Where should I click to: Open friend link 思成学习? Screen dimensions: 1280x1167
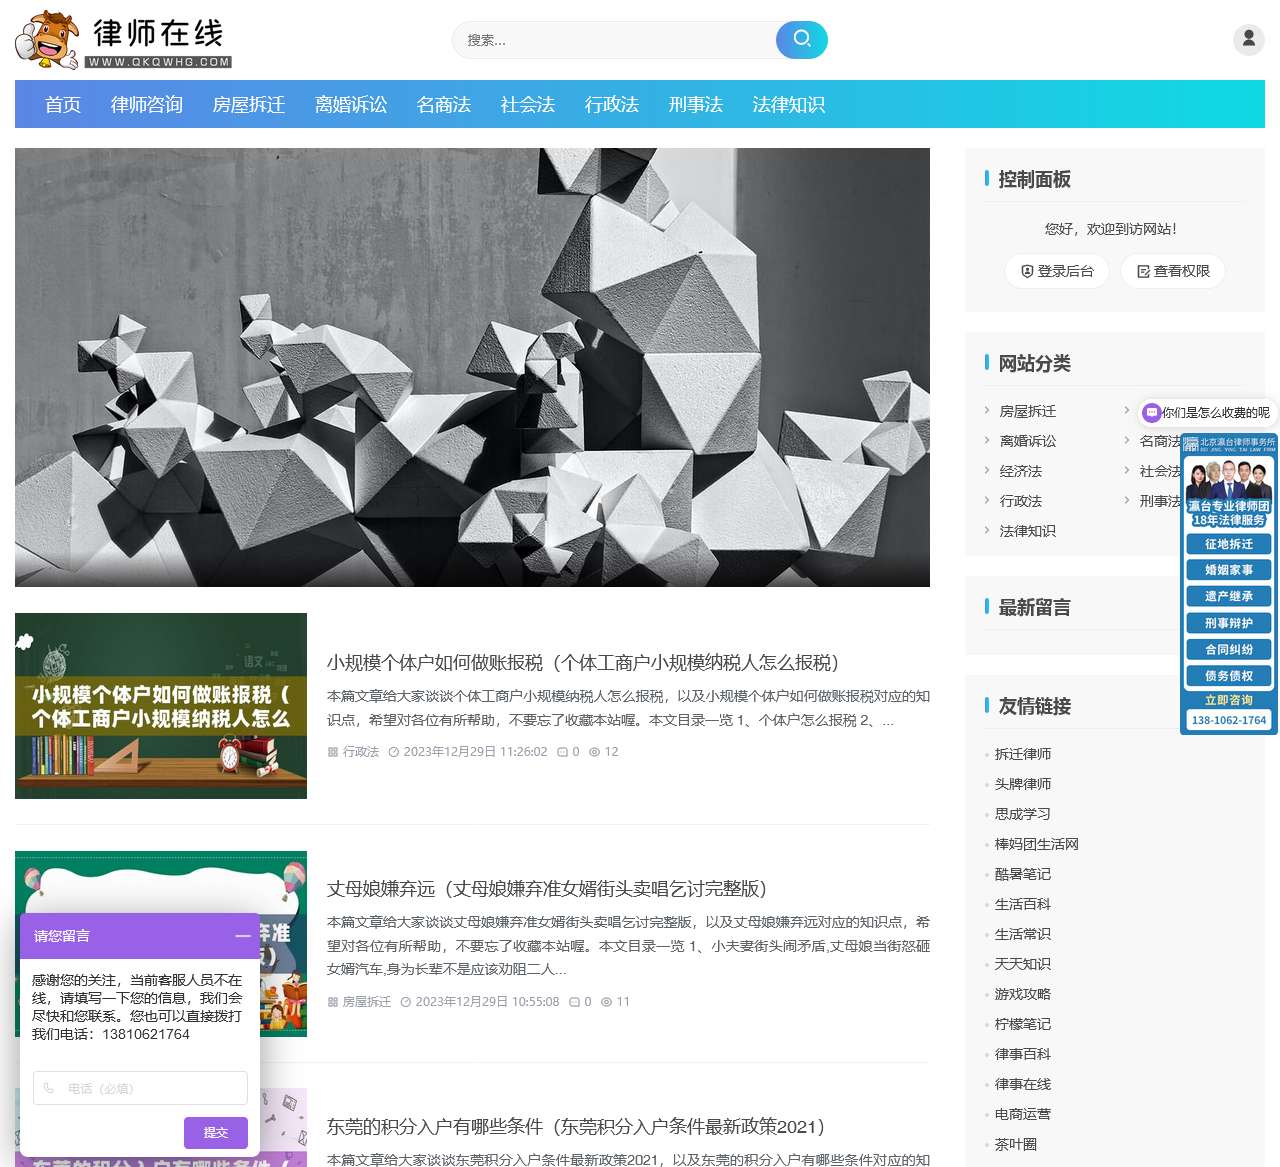[x=1023, y=814]
